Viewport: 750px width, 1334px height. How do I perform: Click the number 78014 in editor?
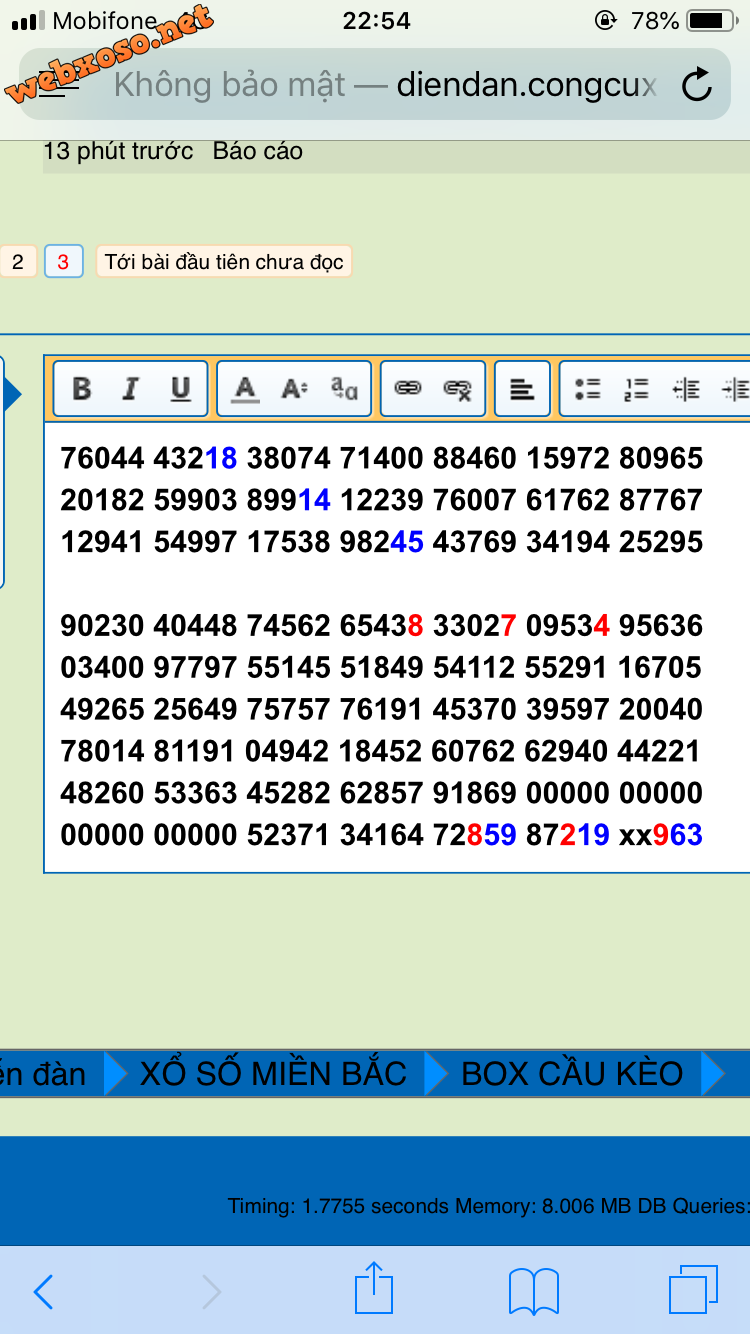pyautogui.click(x=102, y=751)
